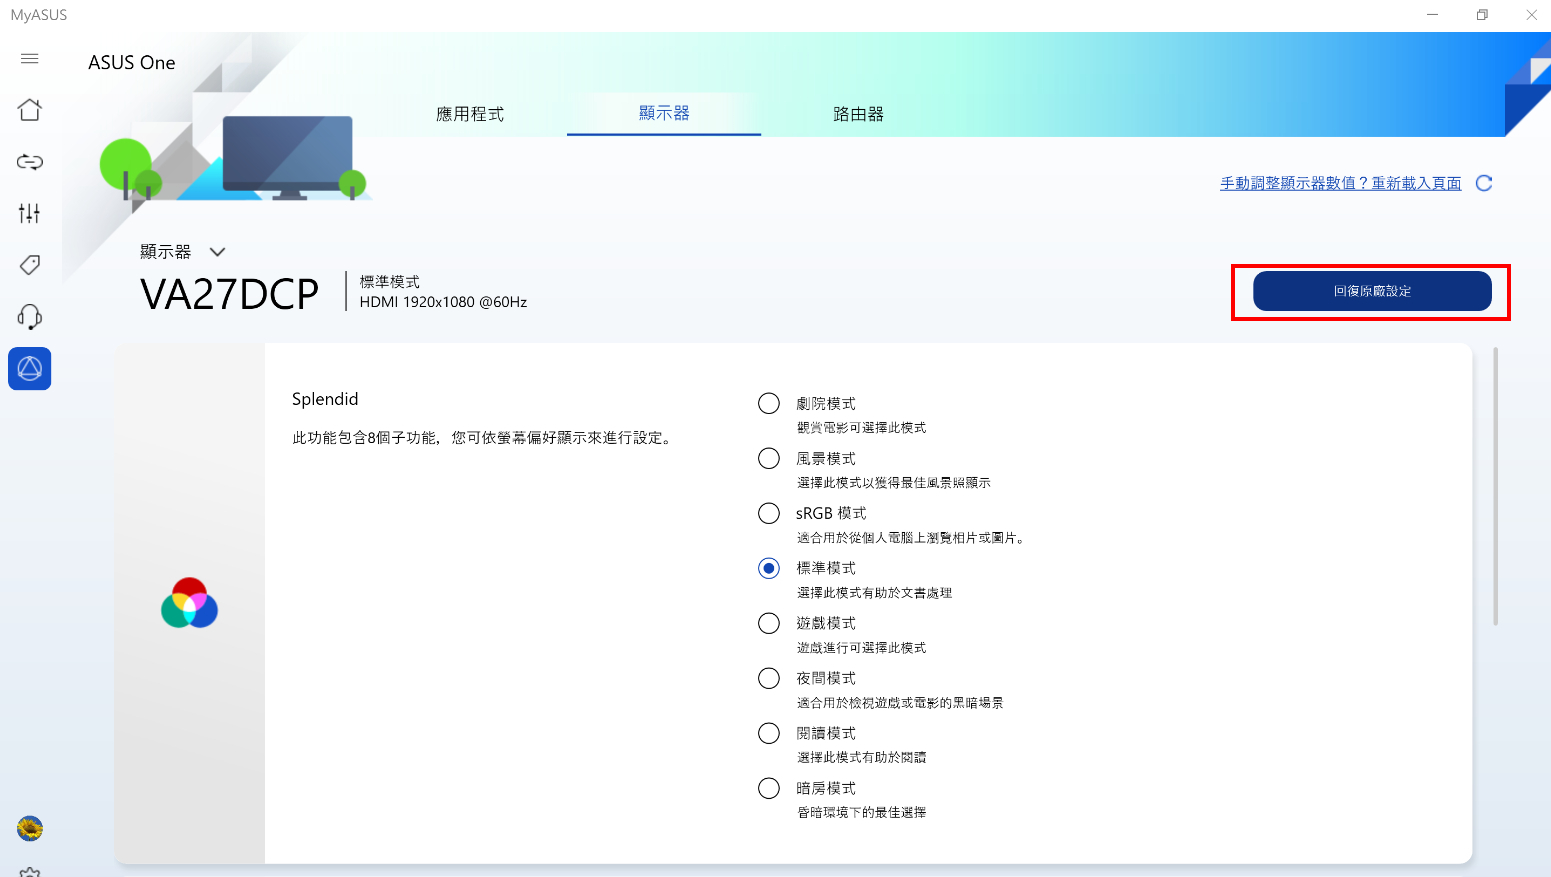Open customer support headset icon
This screenshot has height=877, width=1551.
click(30, 317)
